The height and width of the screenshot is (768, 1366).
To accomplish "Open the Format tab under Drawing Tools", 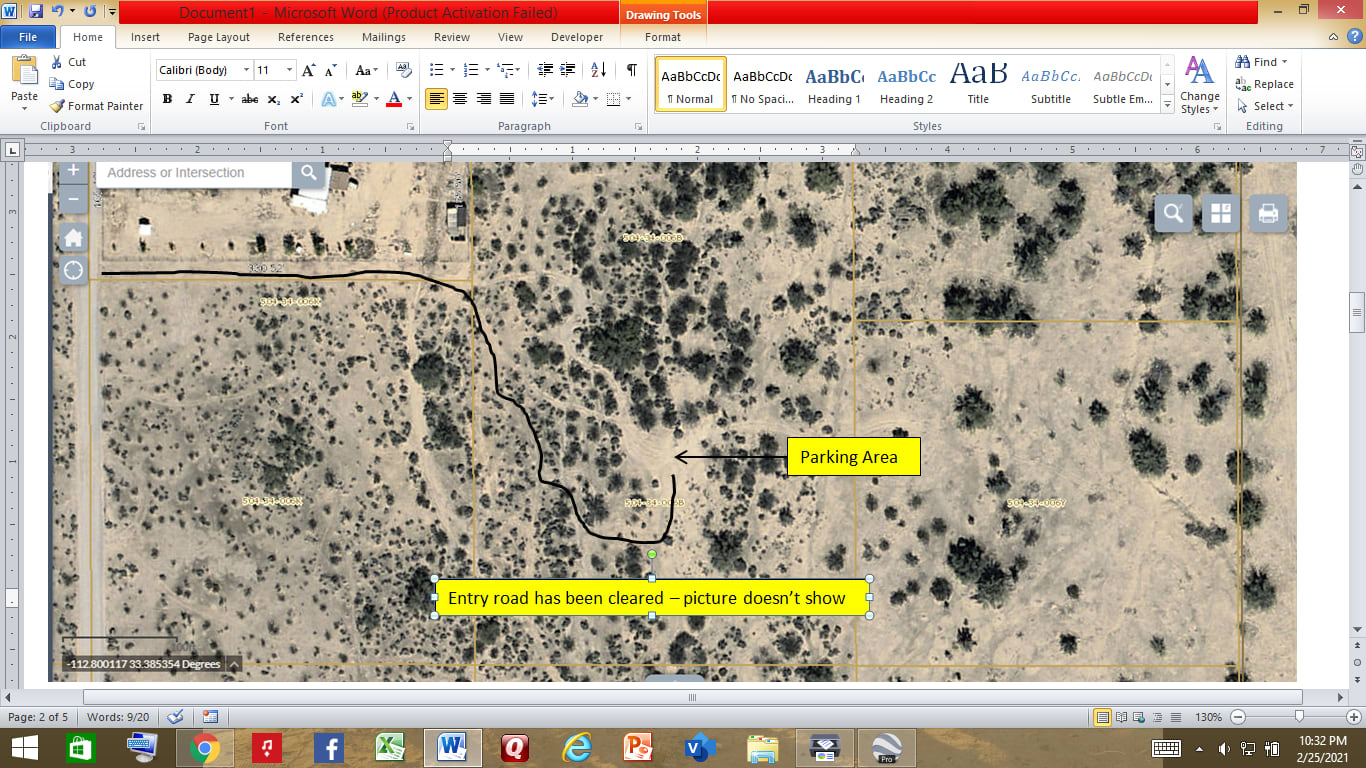I will coord(662,37).
